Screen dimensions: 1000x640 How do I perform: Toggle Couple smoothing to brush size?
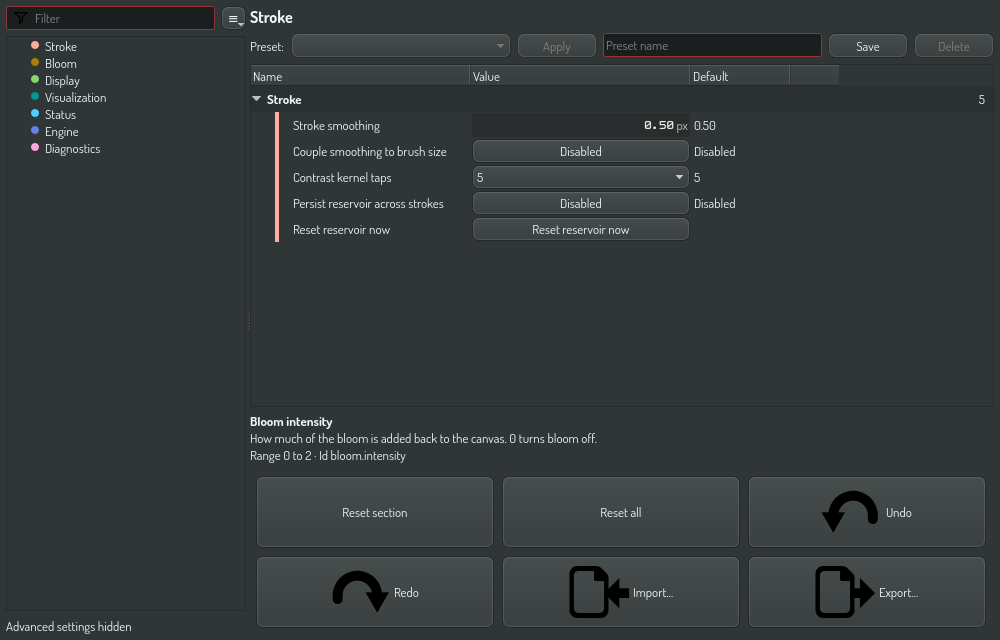[580, 152]
